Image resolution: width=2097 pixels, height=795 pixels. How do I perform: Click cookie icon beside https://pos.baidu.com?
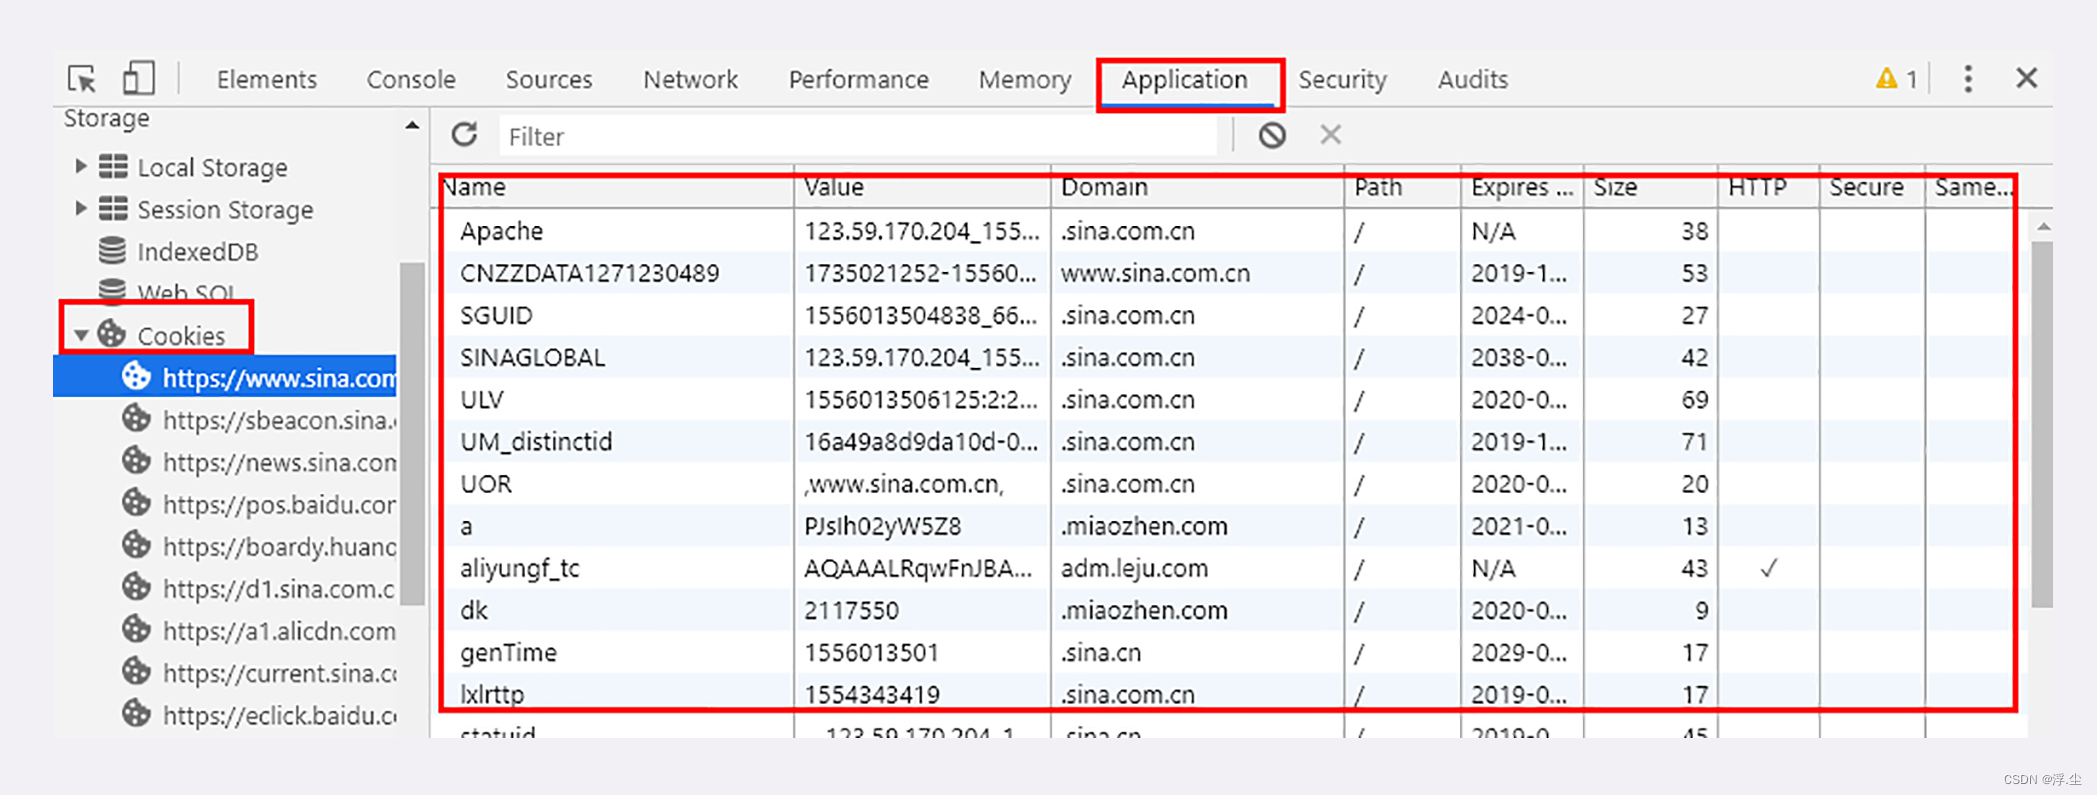pyautogui.click(x=136, y=502)
